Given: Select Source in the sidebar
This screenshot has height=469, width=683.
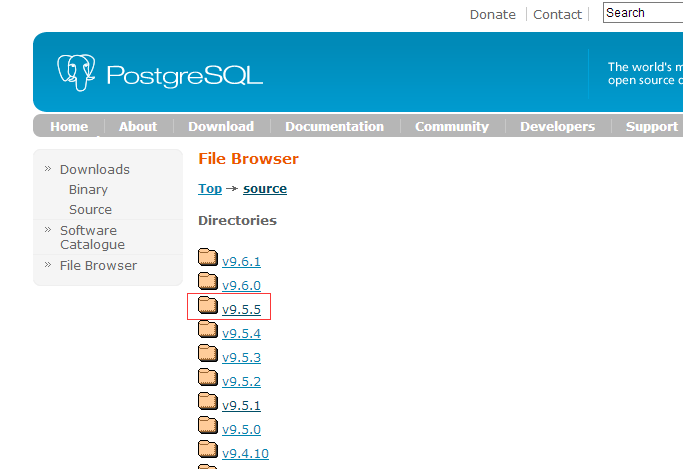Looking at the screenshot, I should click(x=90, y=209).
